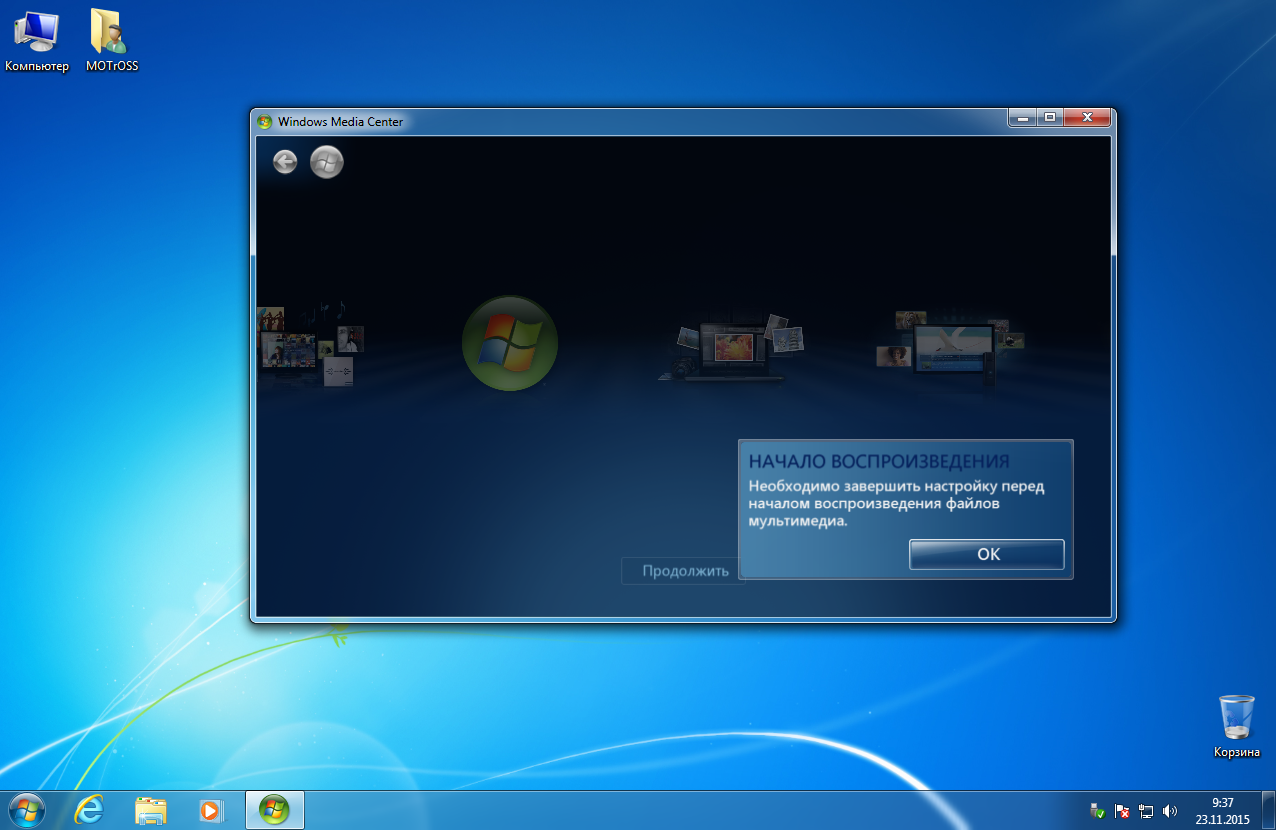Image resolution: width=1276 pixels, height=830 pixels.
Task: Select the large Windows logo in Media Center
Action: coord(510,342)
